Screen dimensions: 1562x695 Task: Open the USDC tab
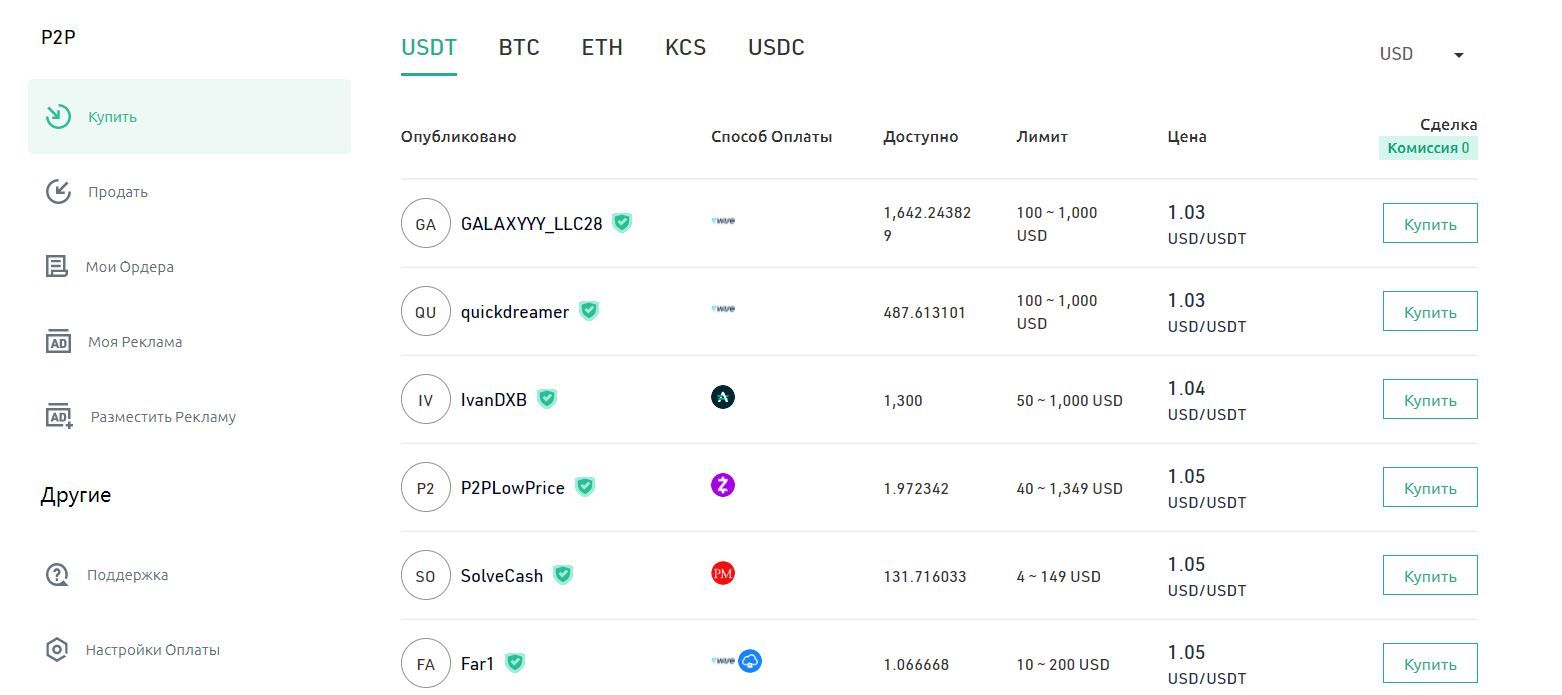pos(776,48)
